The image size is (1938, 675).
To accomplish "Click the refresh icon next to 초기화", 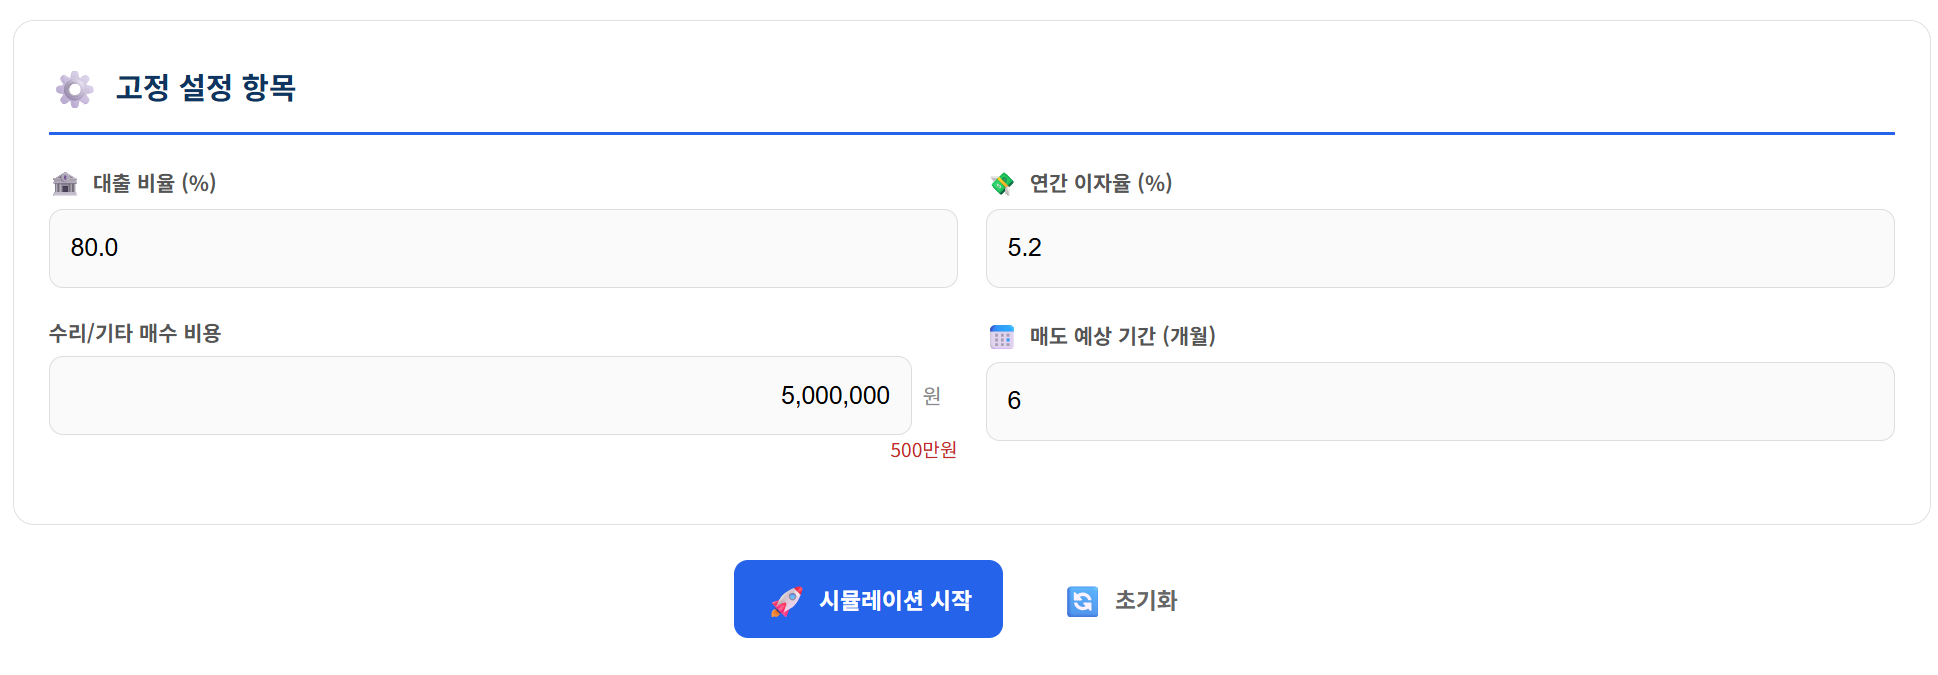I will point(1082,601).
